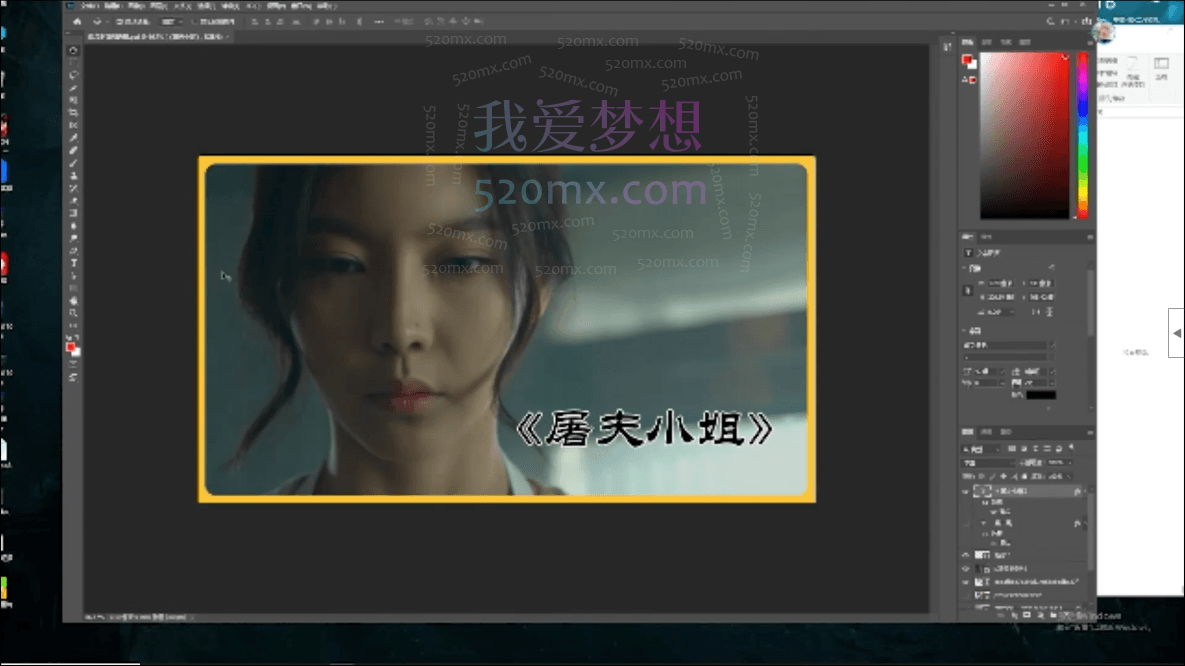The width and height of the screenshot is (1185, 666).
Task: Select the Pen tool
Action: click(73, 250)
